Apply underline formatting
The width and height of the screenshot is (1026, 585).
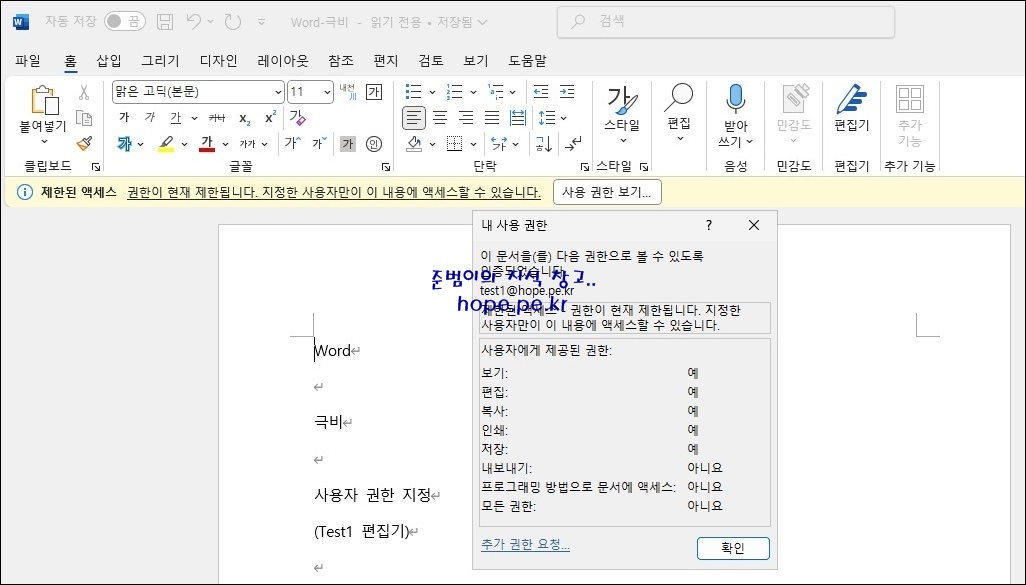click(x=175, y=118)
